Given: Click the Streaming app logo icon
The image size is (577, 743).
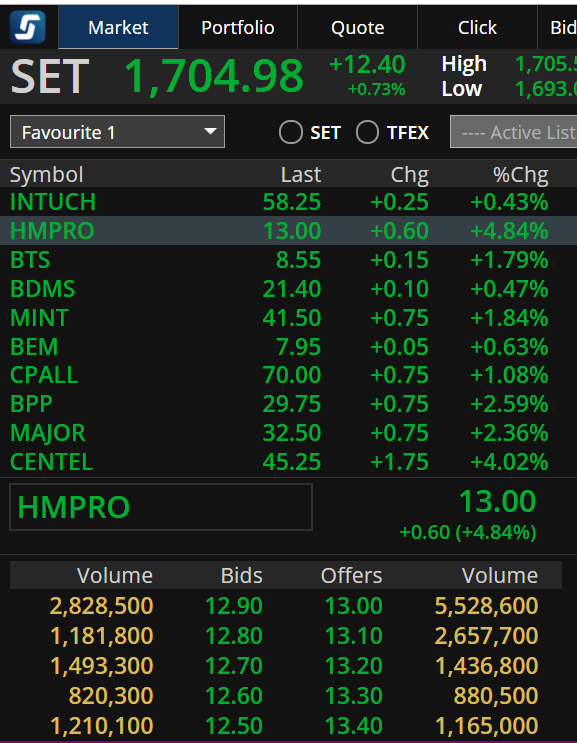Looking at the screenshot, I should click(28, 27).
